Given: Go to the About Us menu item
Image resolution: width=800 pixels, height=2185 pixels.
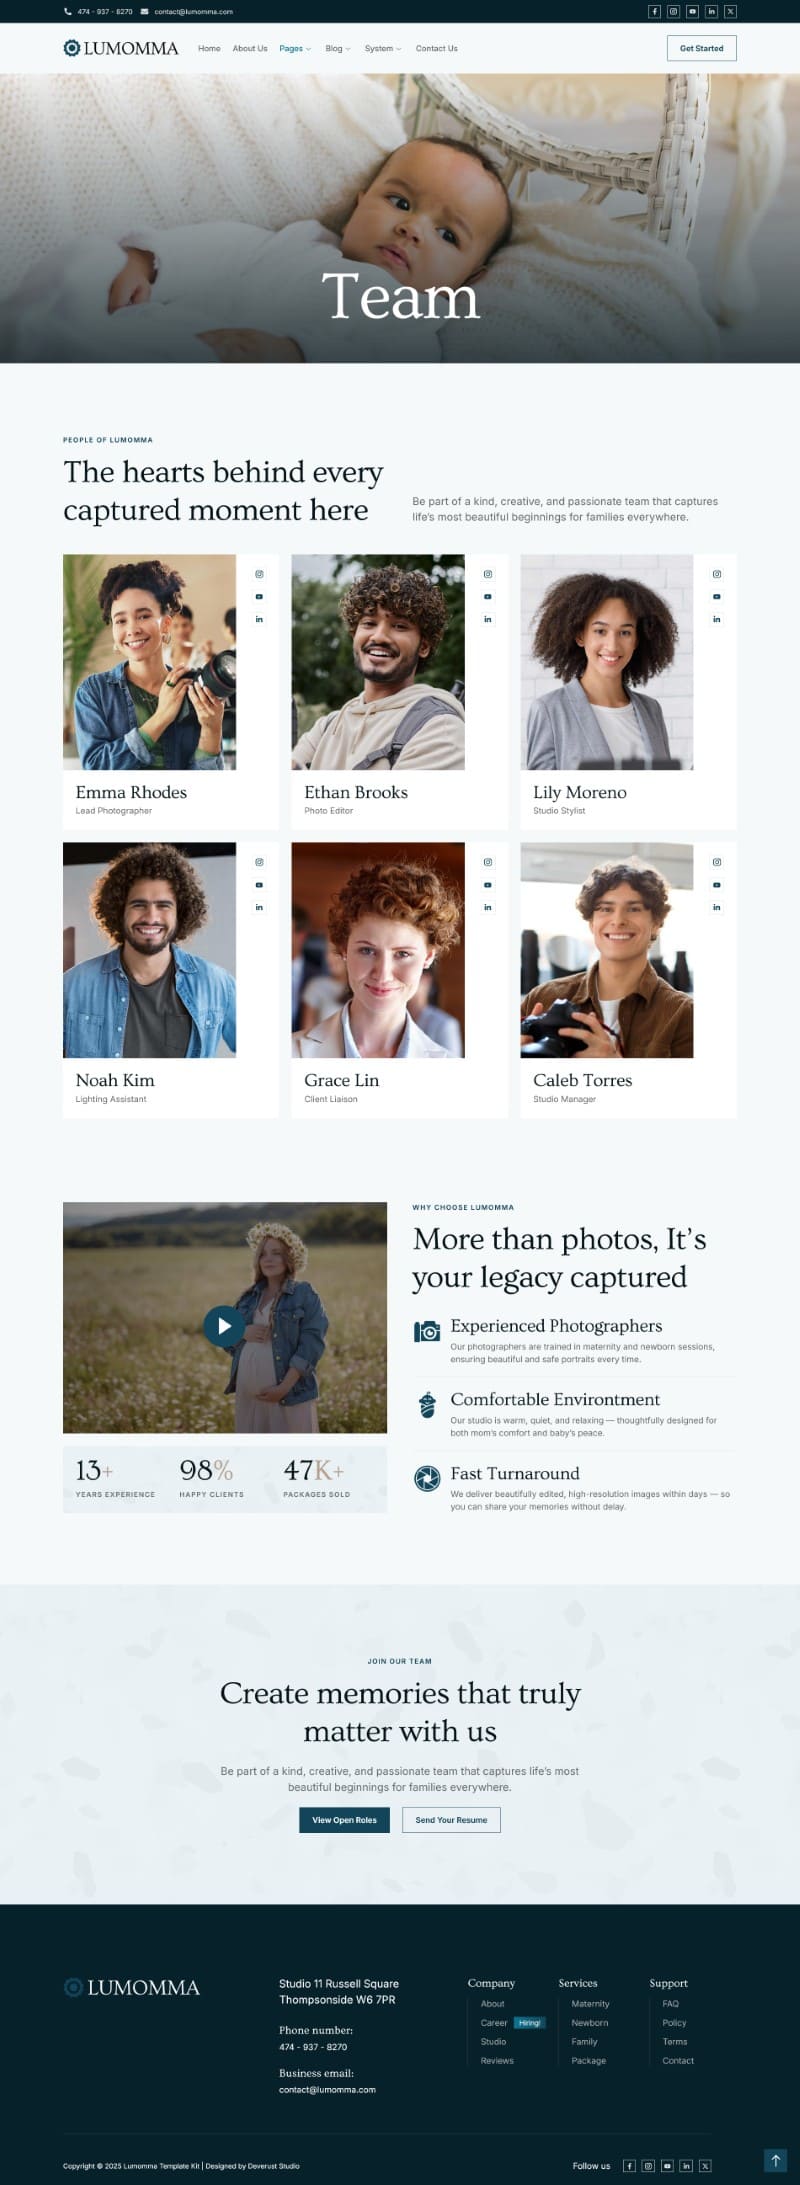Looking at the screenshot, I should pyautogui.click(x=250, y=48).
